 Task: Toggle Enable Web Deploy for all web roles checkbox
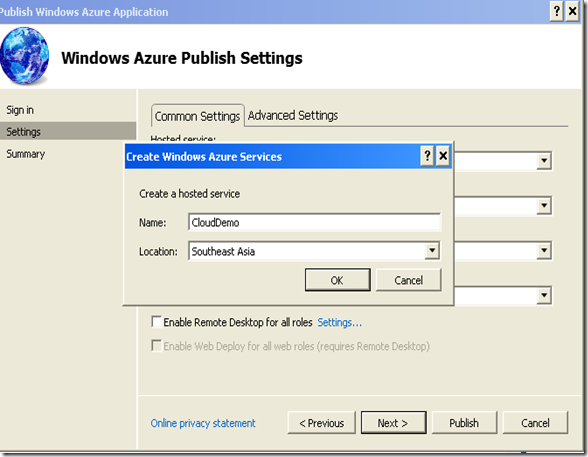pyautogui.click(x=156, y=345)
